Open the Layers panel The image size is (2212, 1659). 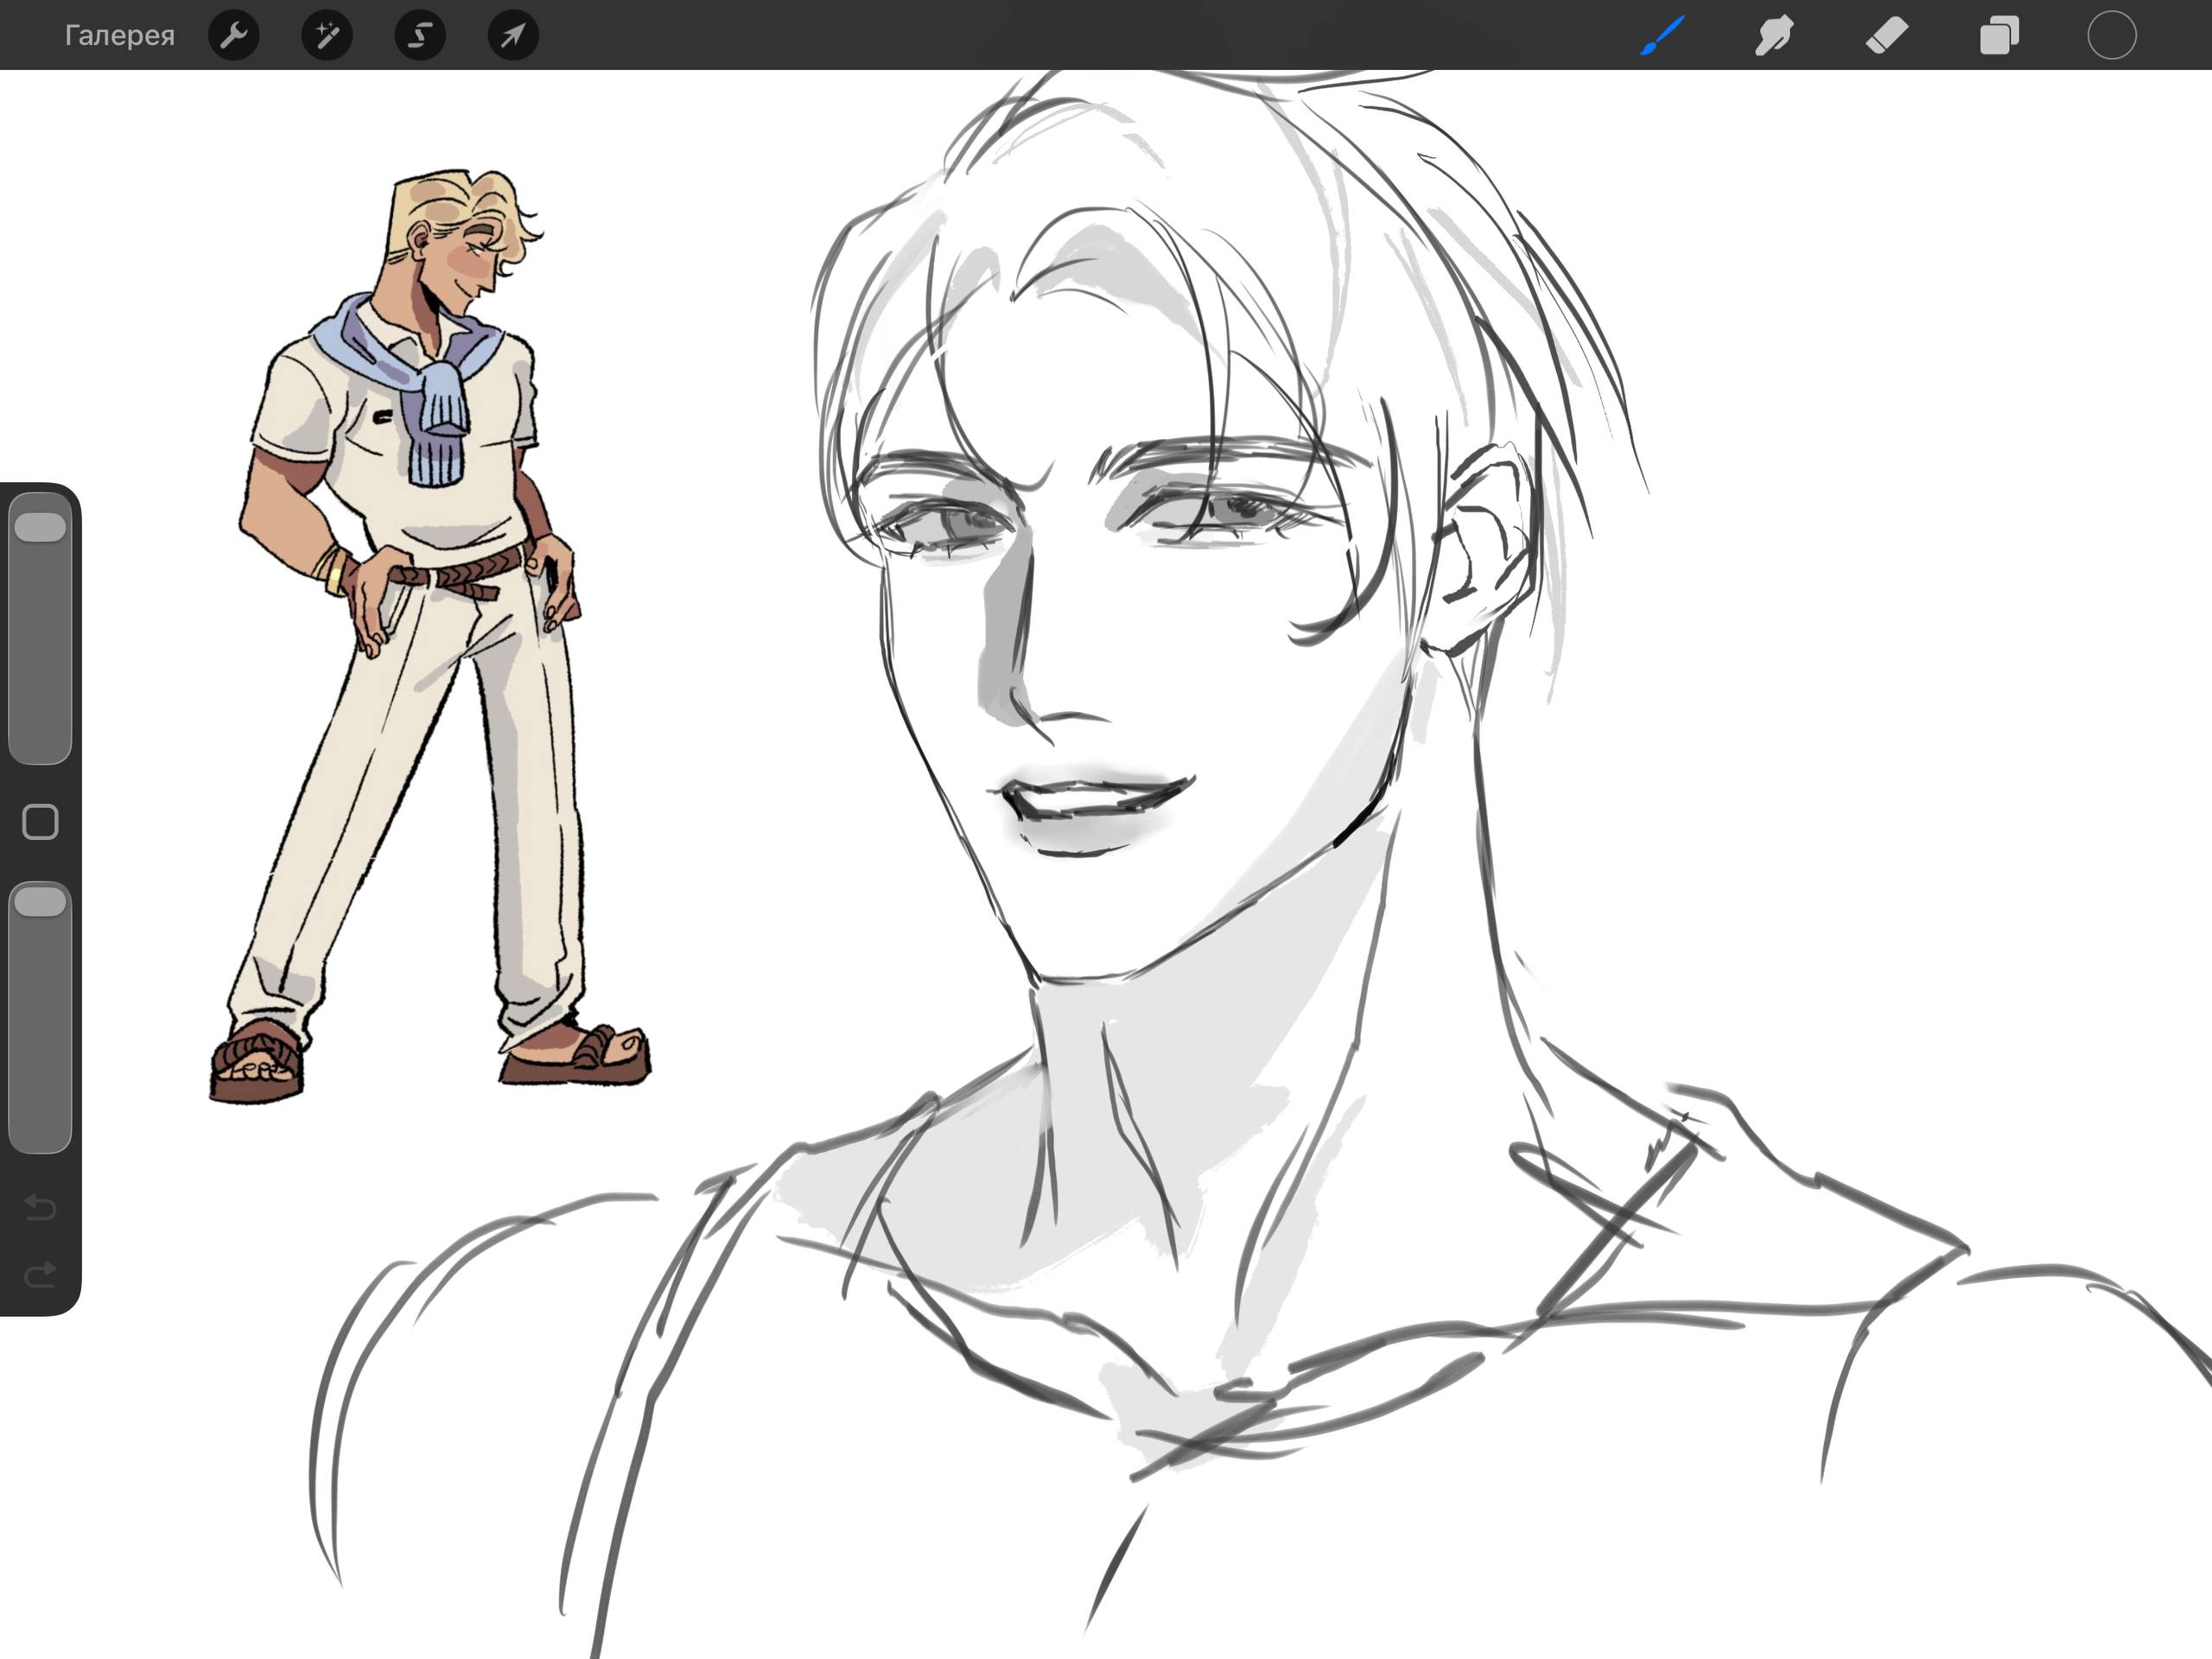pos(1999,36)
